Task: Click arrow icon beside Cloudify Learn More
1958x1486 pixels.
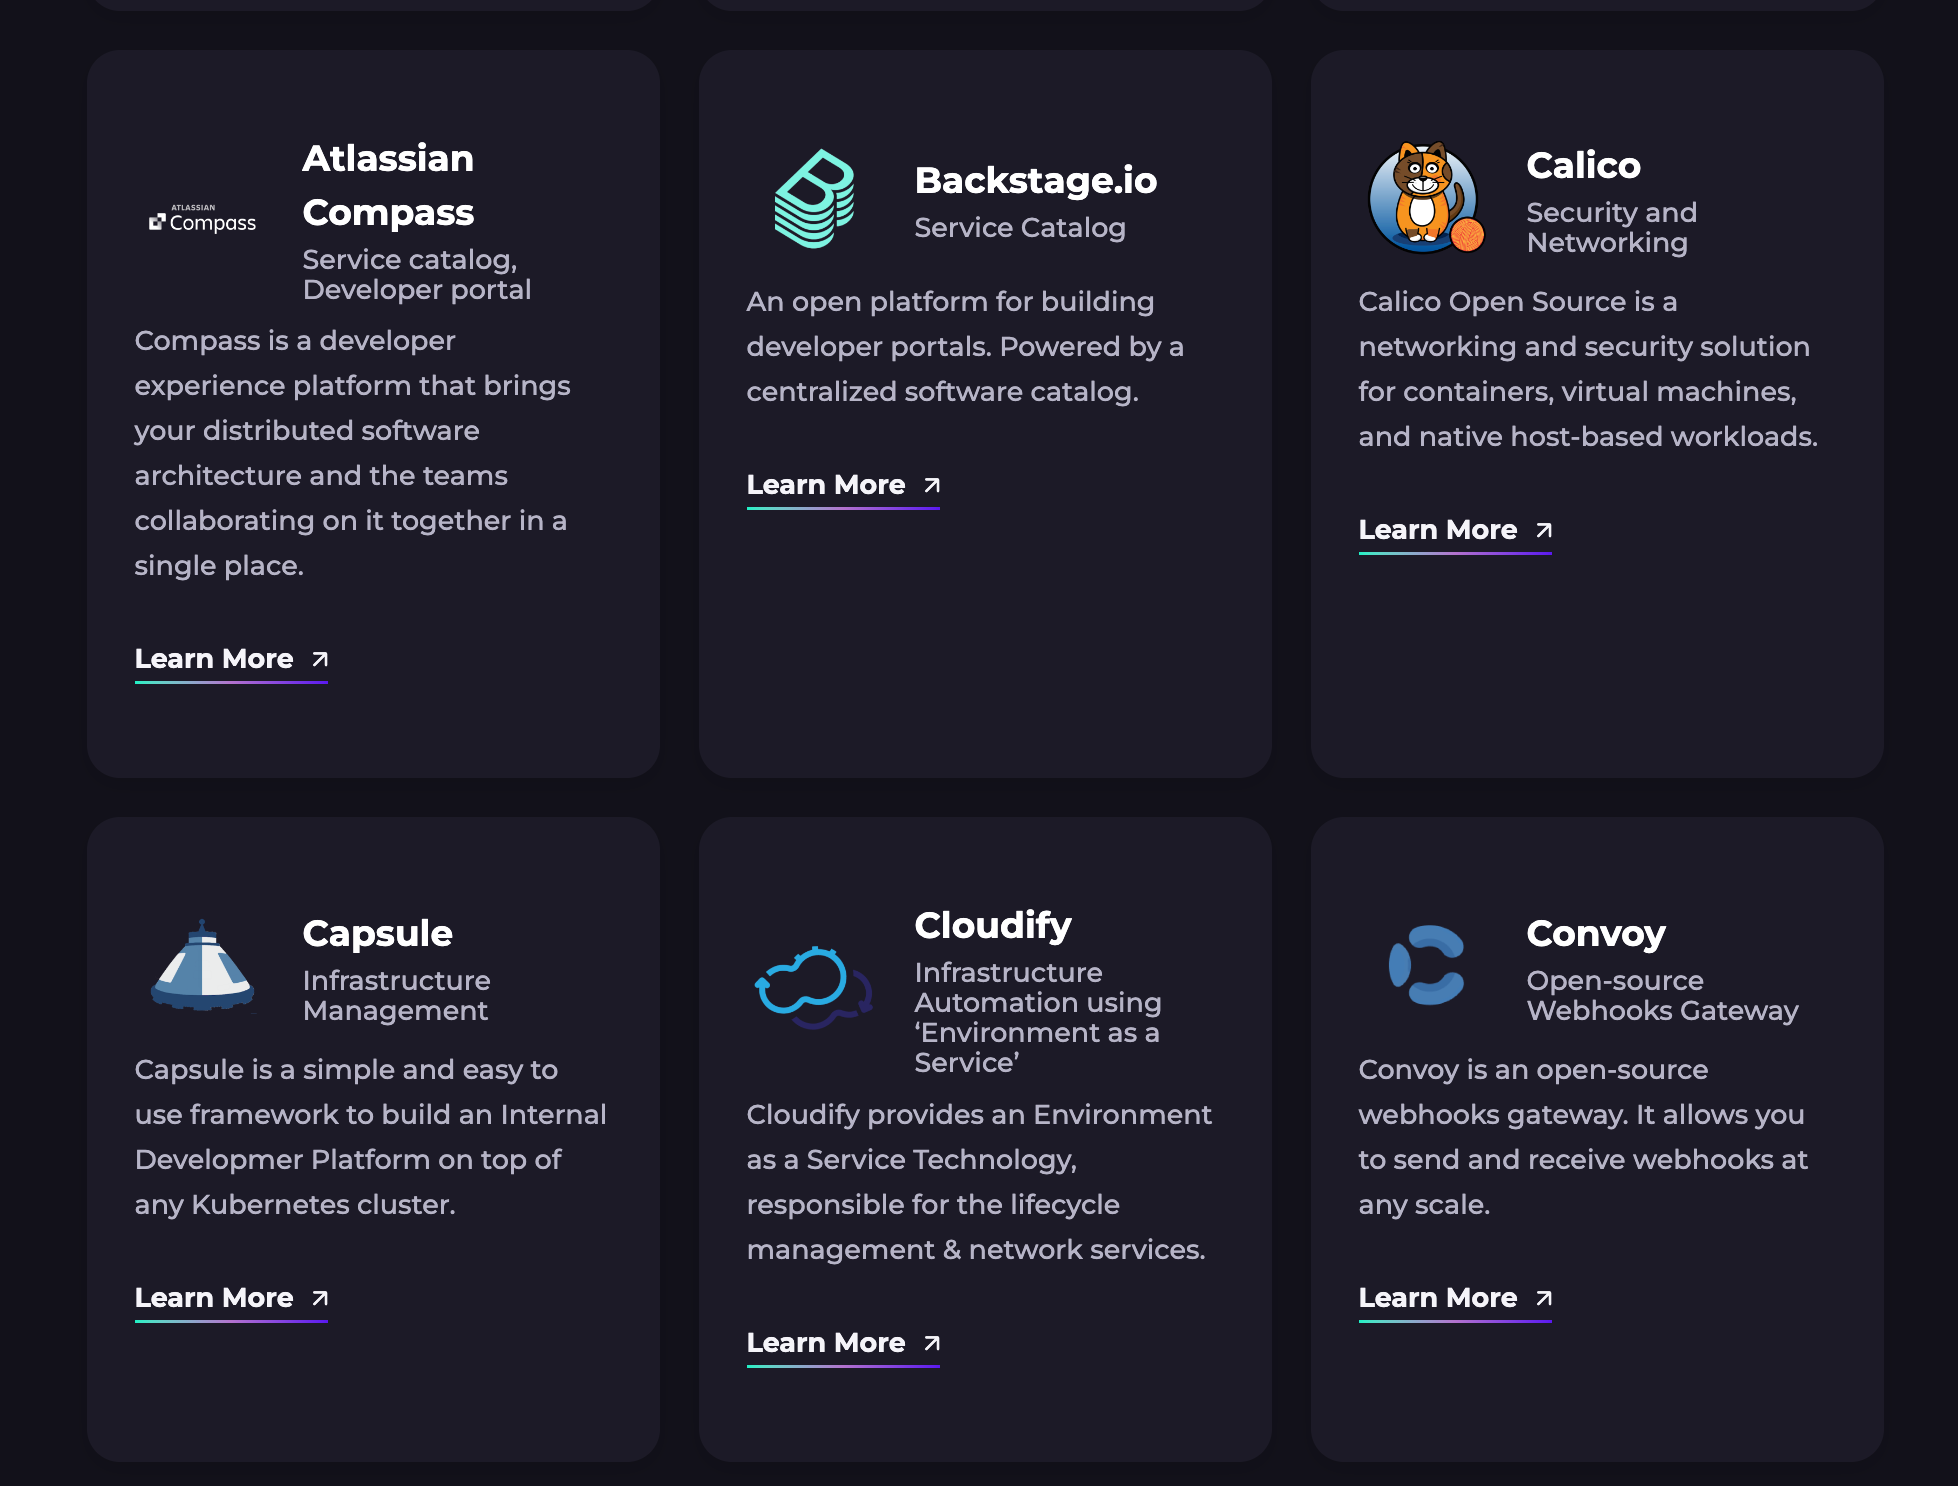Action: coord(932,1343)
